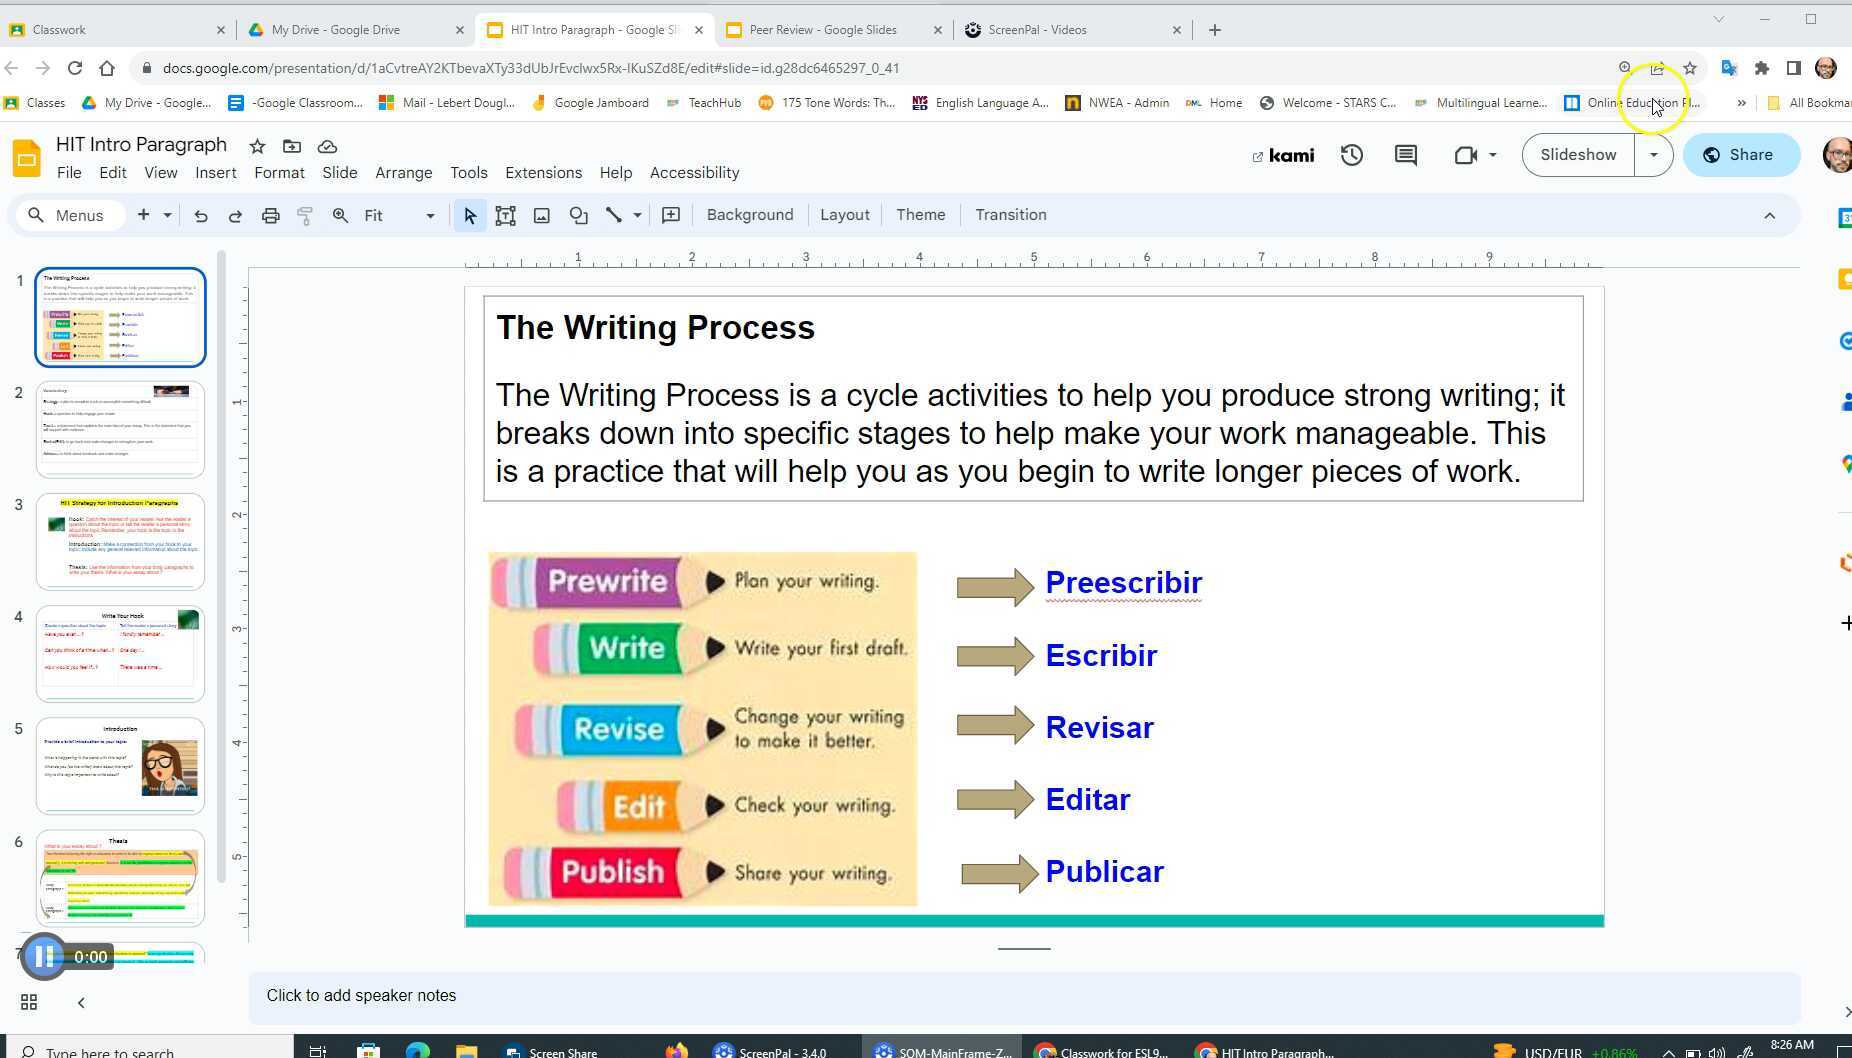The image size is (1852, 1058).
Task: Select the line drawing tool
Action: pos(615,215)
